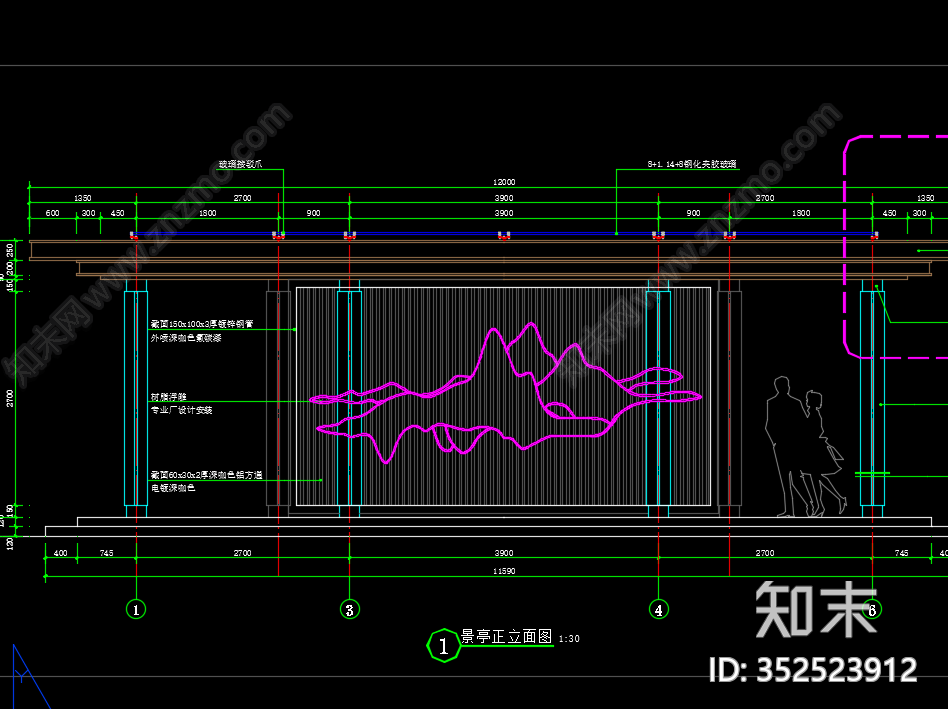Click the 知末 watermark logo
This screenshot has width=948, height=709.
815,608
